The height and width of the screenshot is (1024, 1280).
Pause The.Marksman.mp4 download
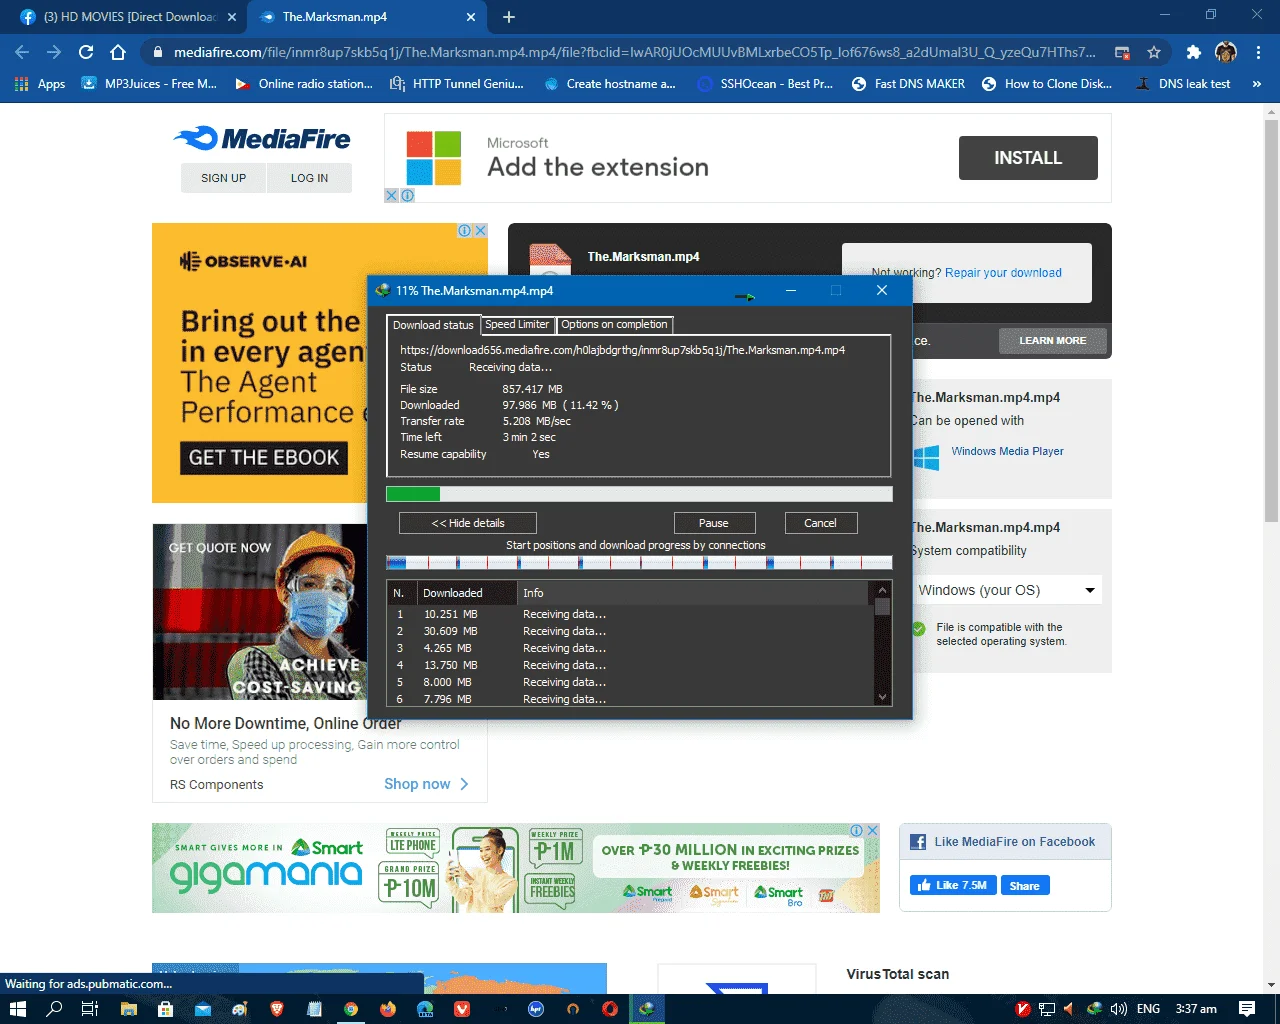[714, 523]
